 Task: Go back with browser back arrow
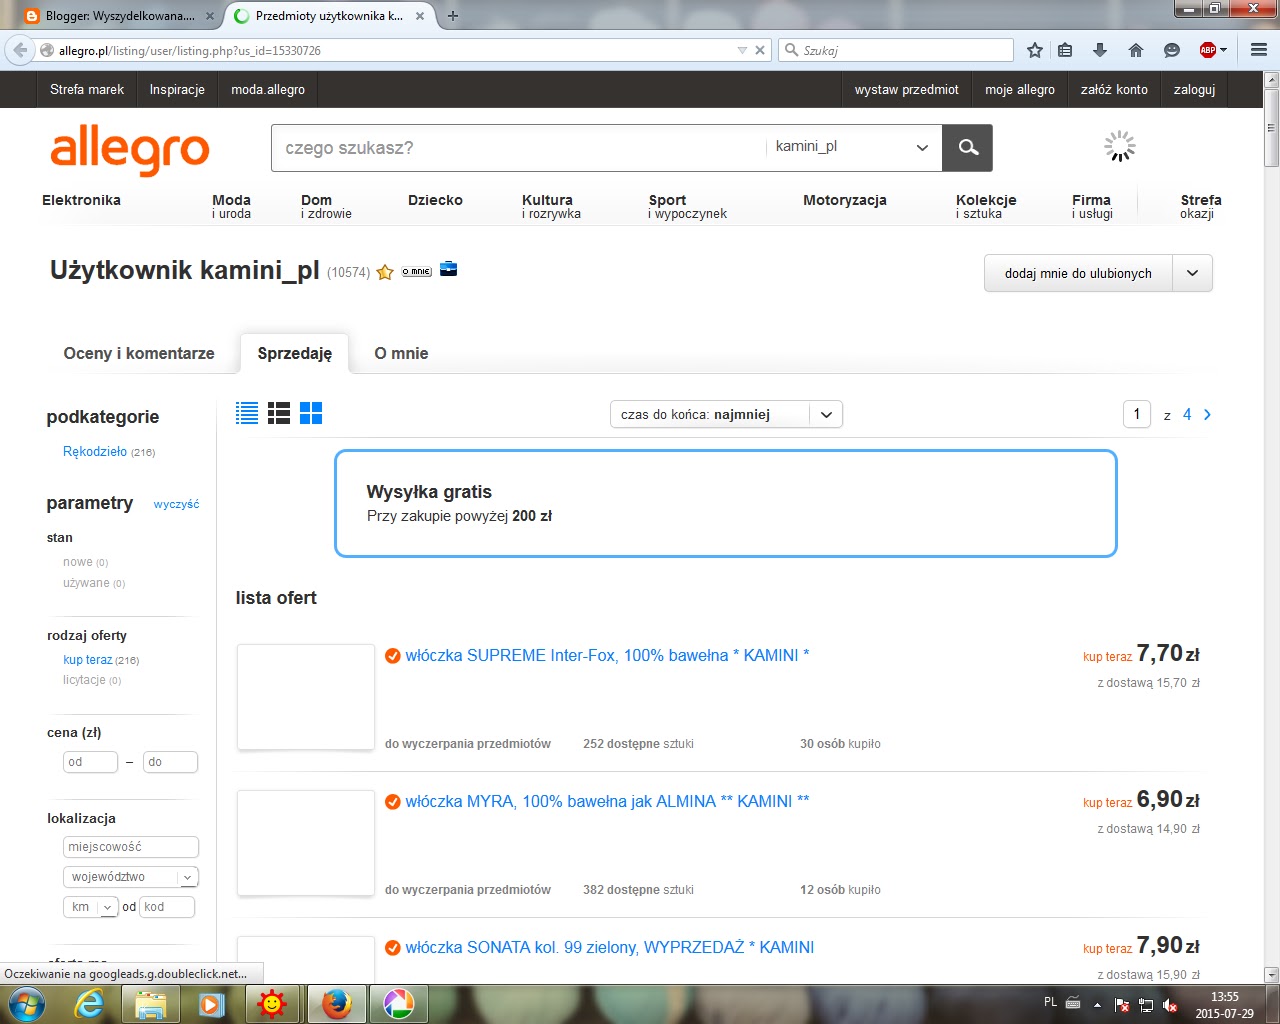20,50
